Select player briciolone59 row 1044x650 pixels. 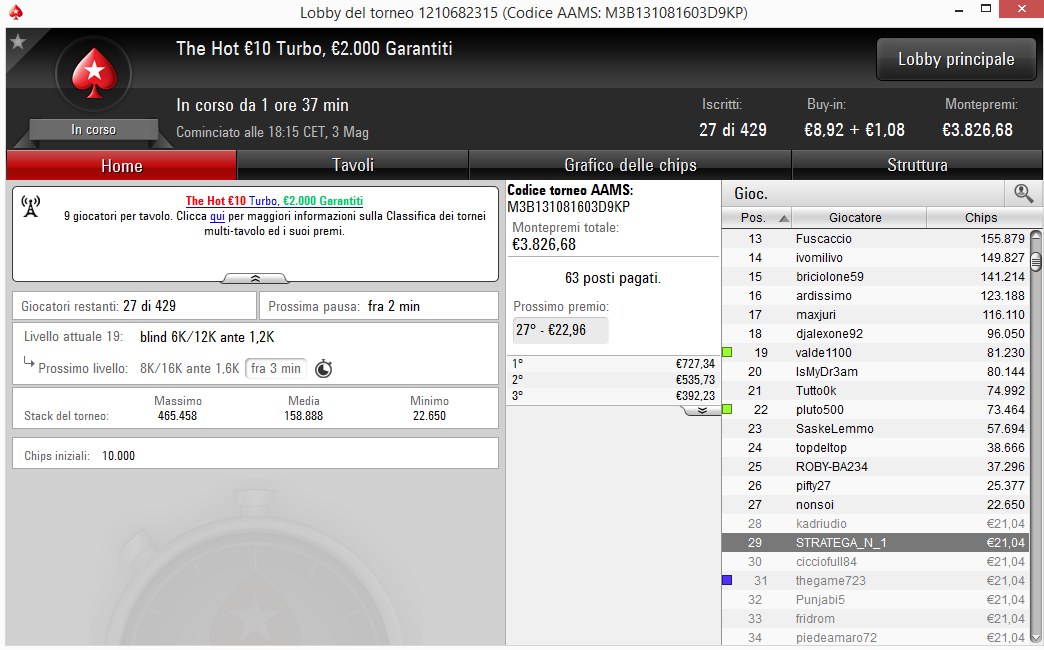[x=875, y=276]
